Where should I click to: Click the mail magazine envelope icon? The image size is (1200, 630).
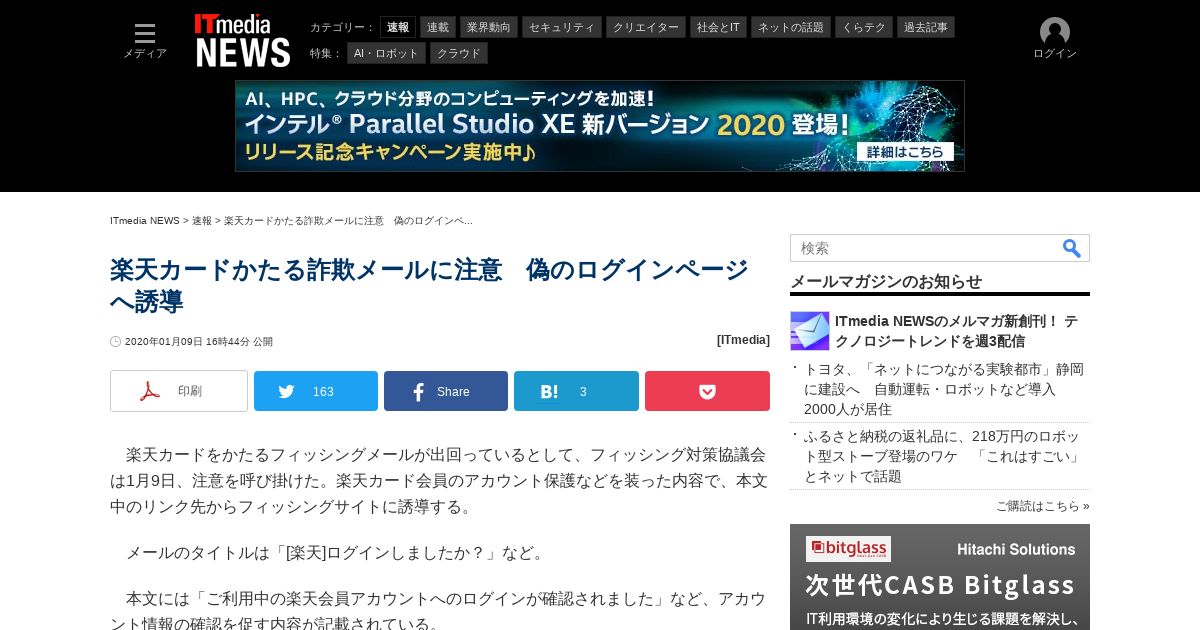(810, 331)
